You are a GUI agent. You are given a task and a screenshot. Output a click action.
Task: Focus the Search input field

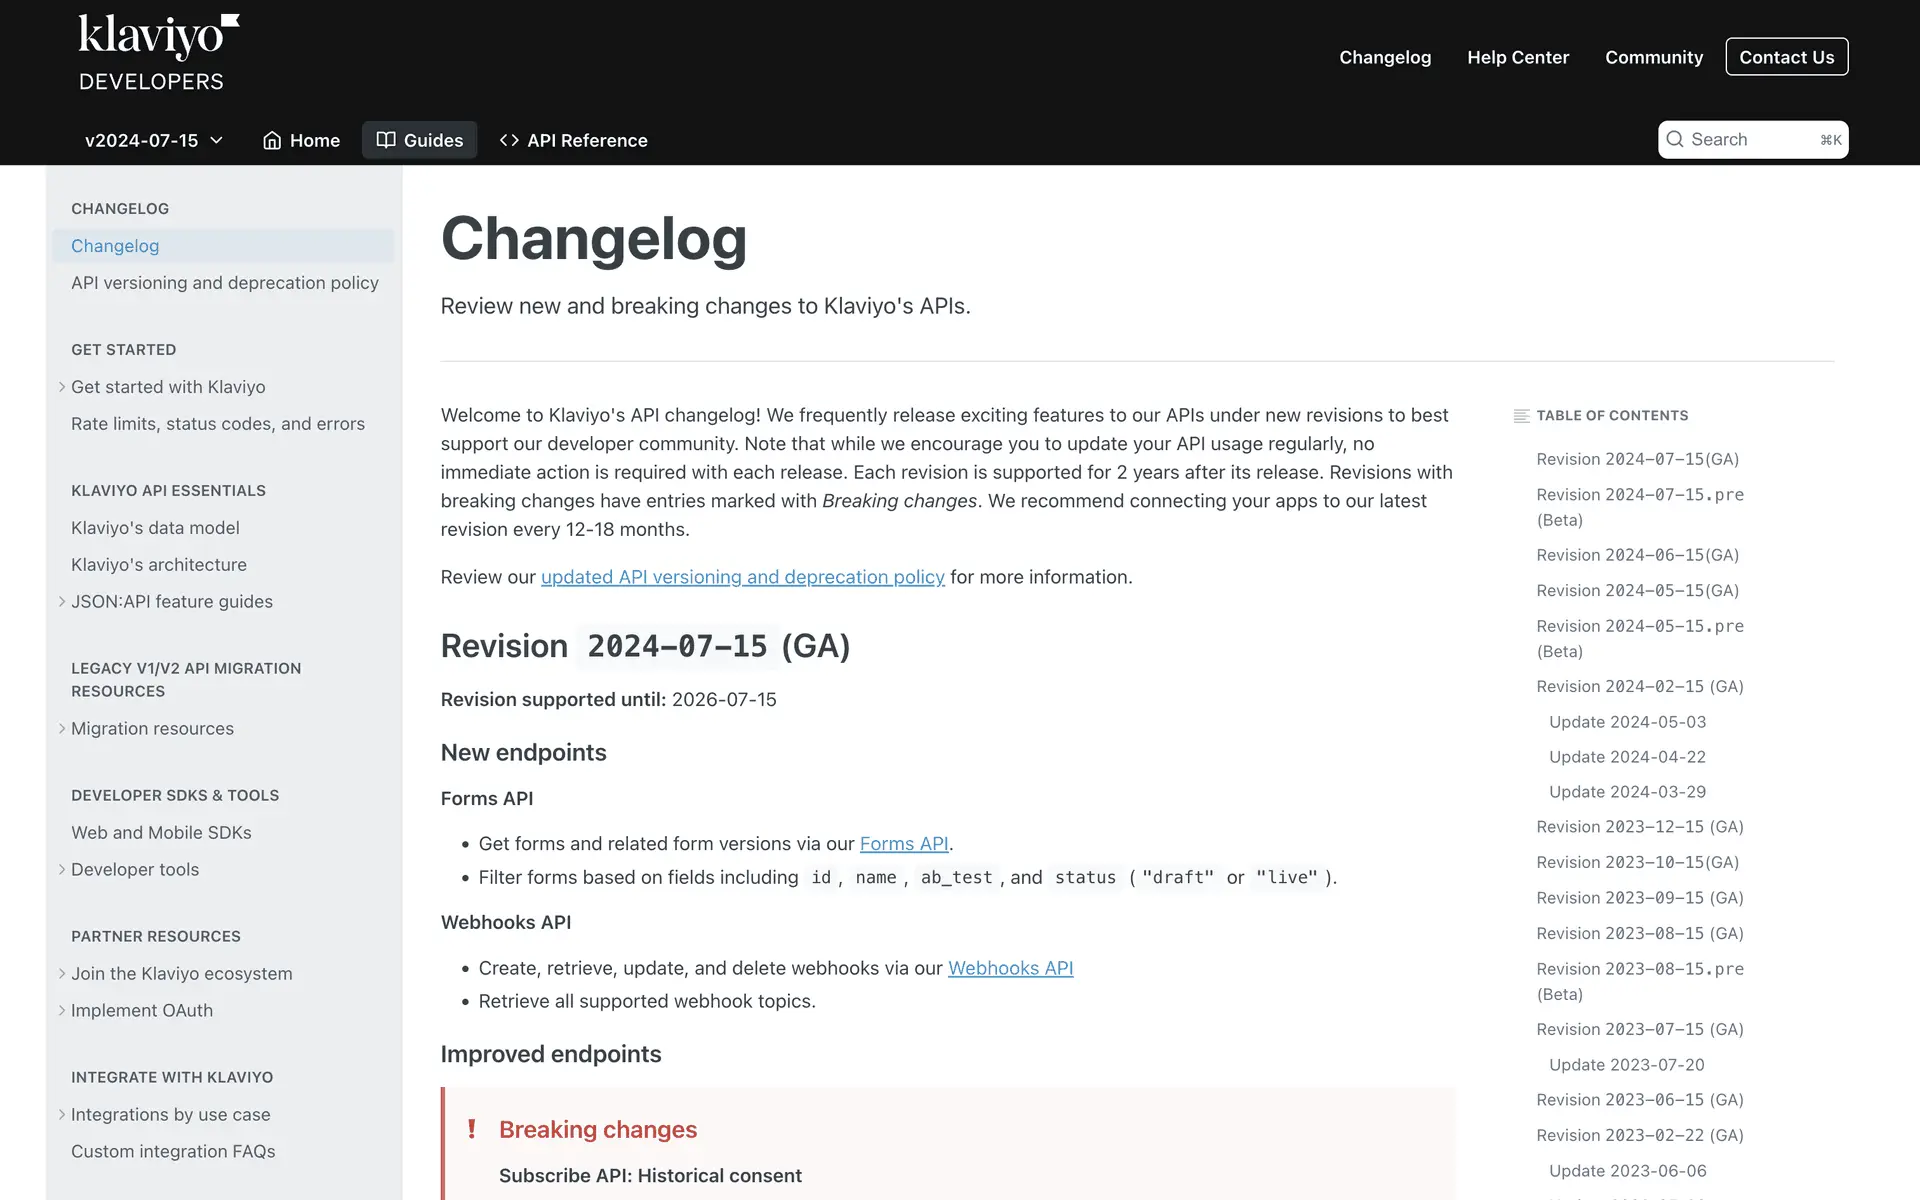1752,140
